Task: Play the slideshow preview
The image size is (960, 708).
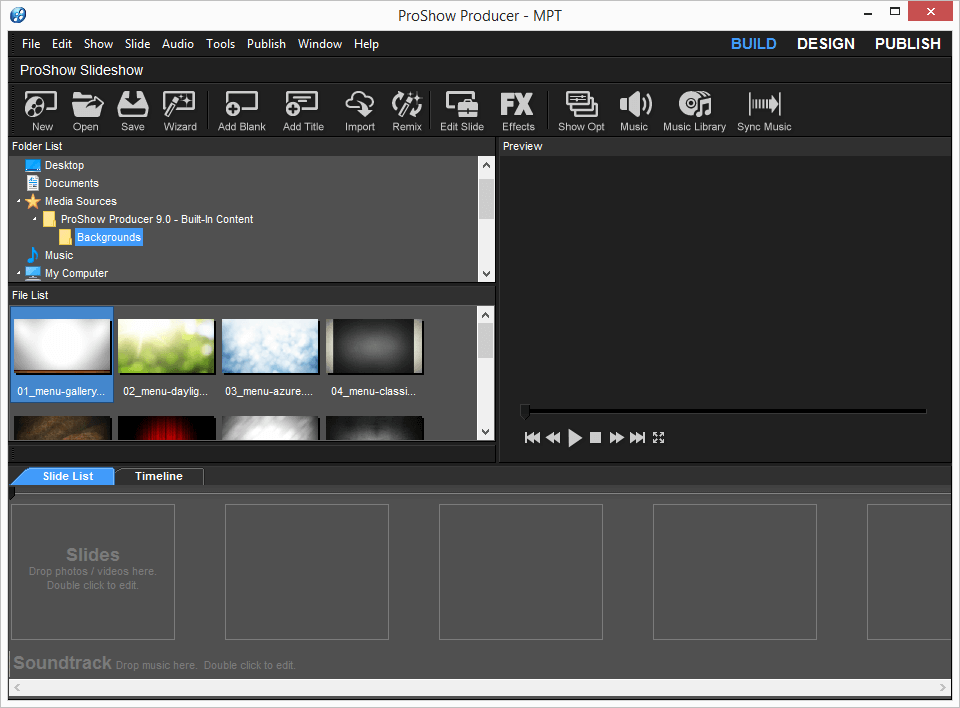Action: pos(574,437)
